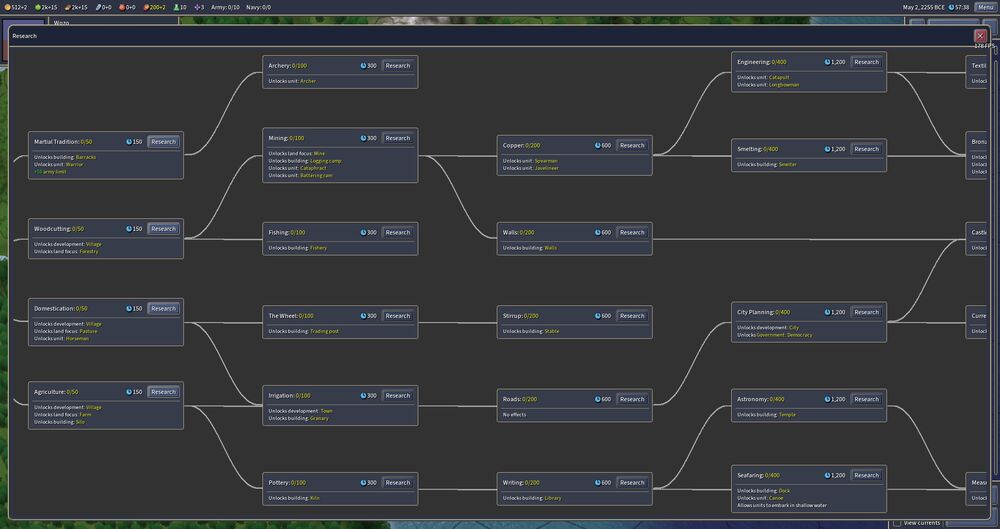The image size is (1000, 529).
Task: Click Research on the Smelting card
Action: pyautogui.click(x=866, y=149)
